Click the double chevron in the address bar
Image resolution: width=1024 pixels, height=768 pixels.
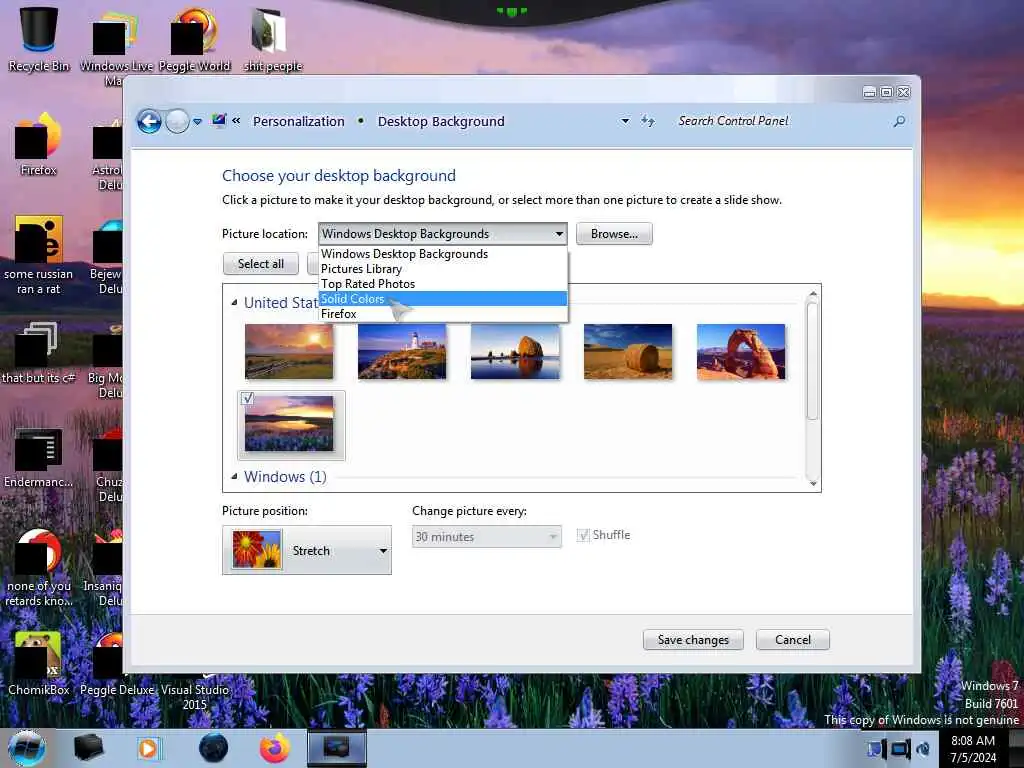(x=236, y=121)
